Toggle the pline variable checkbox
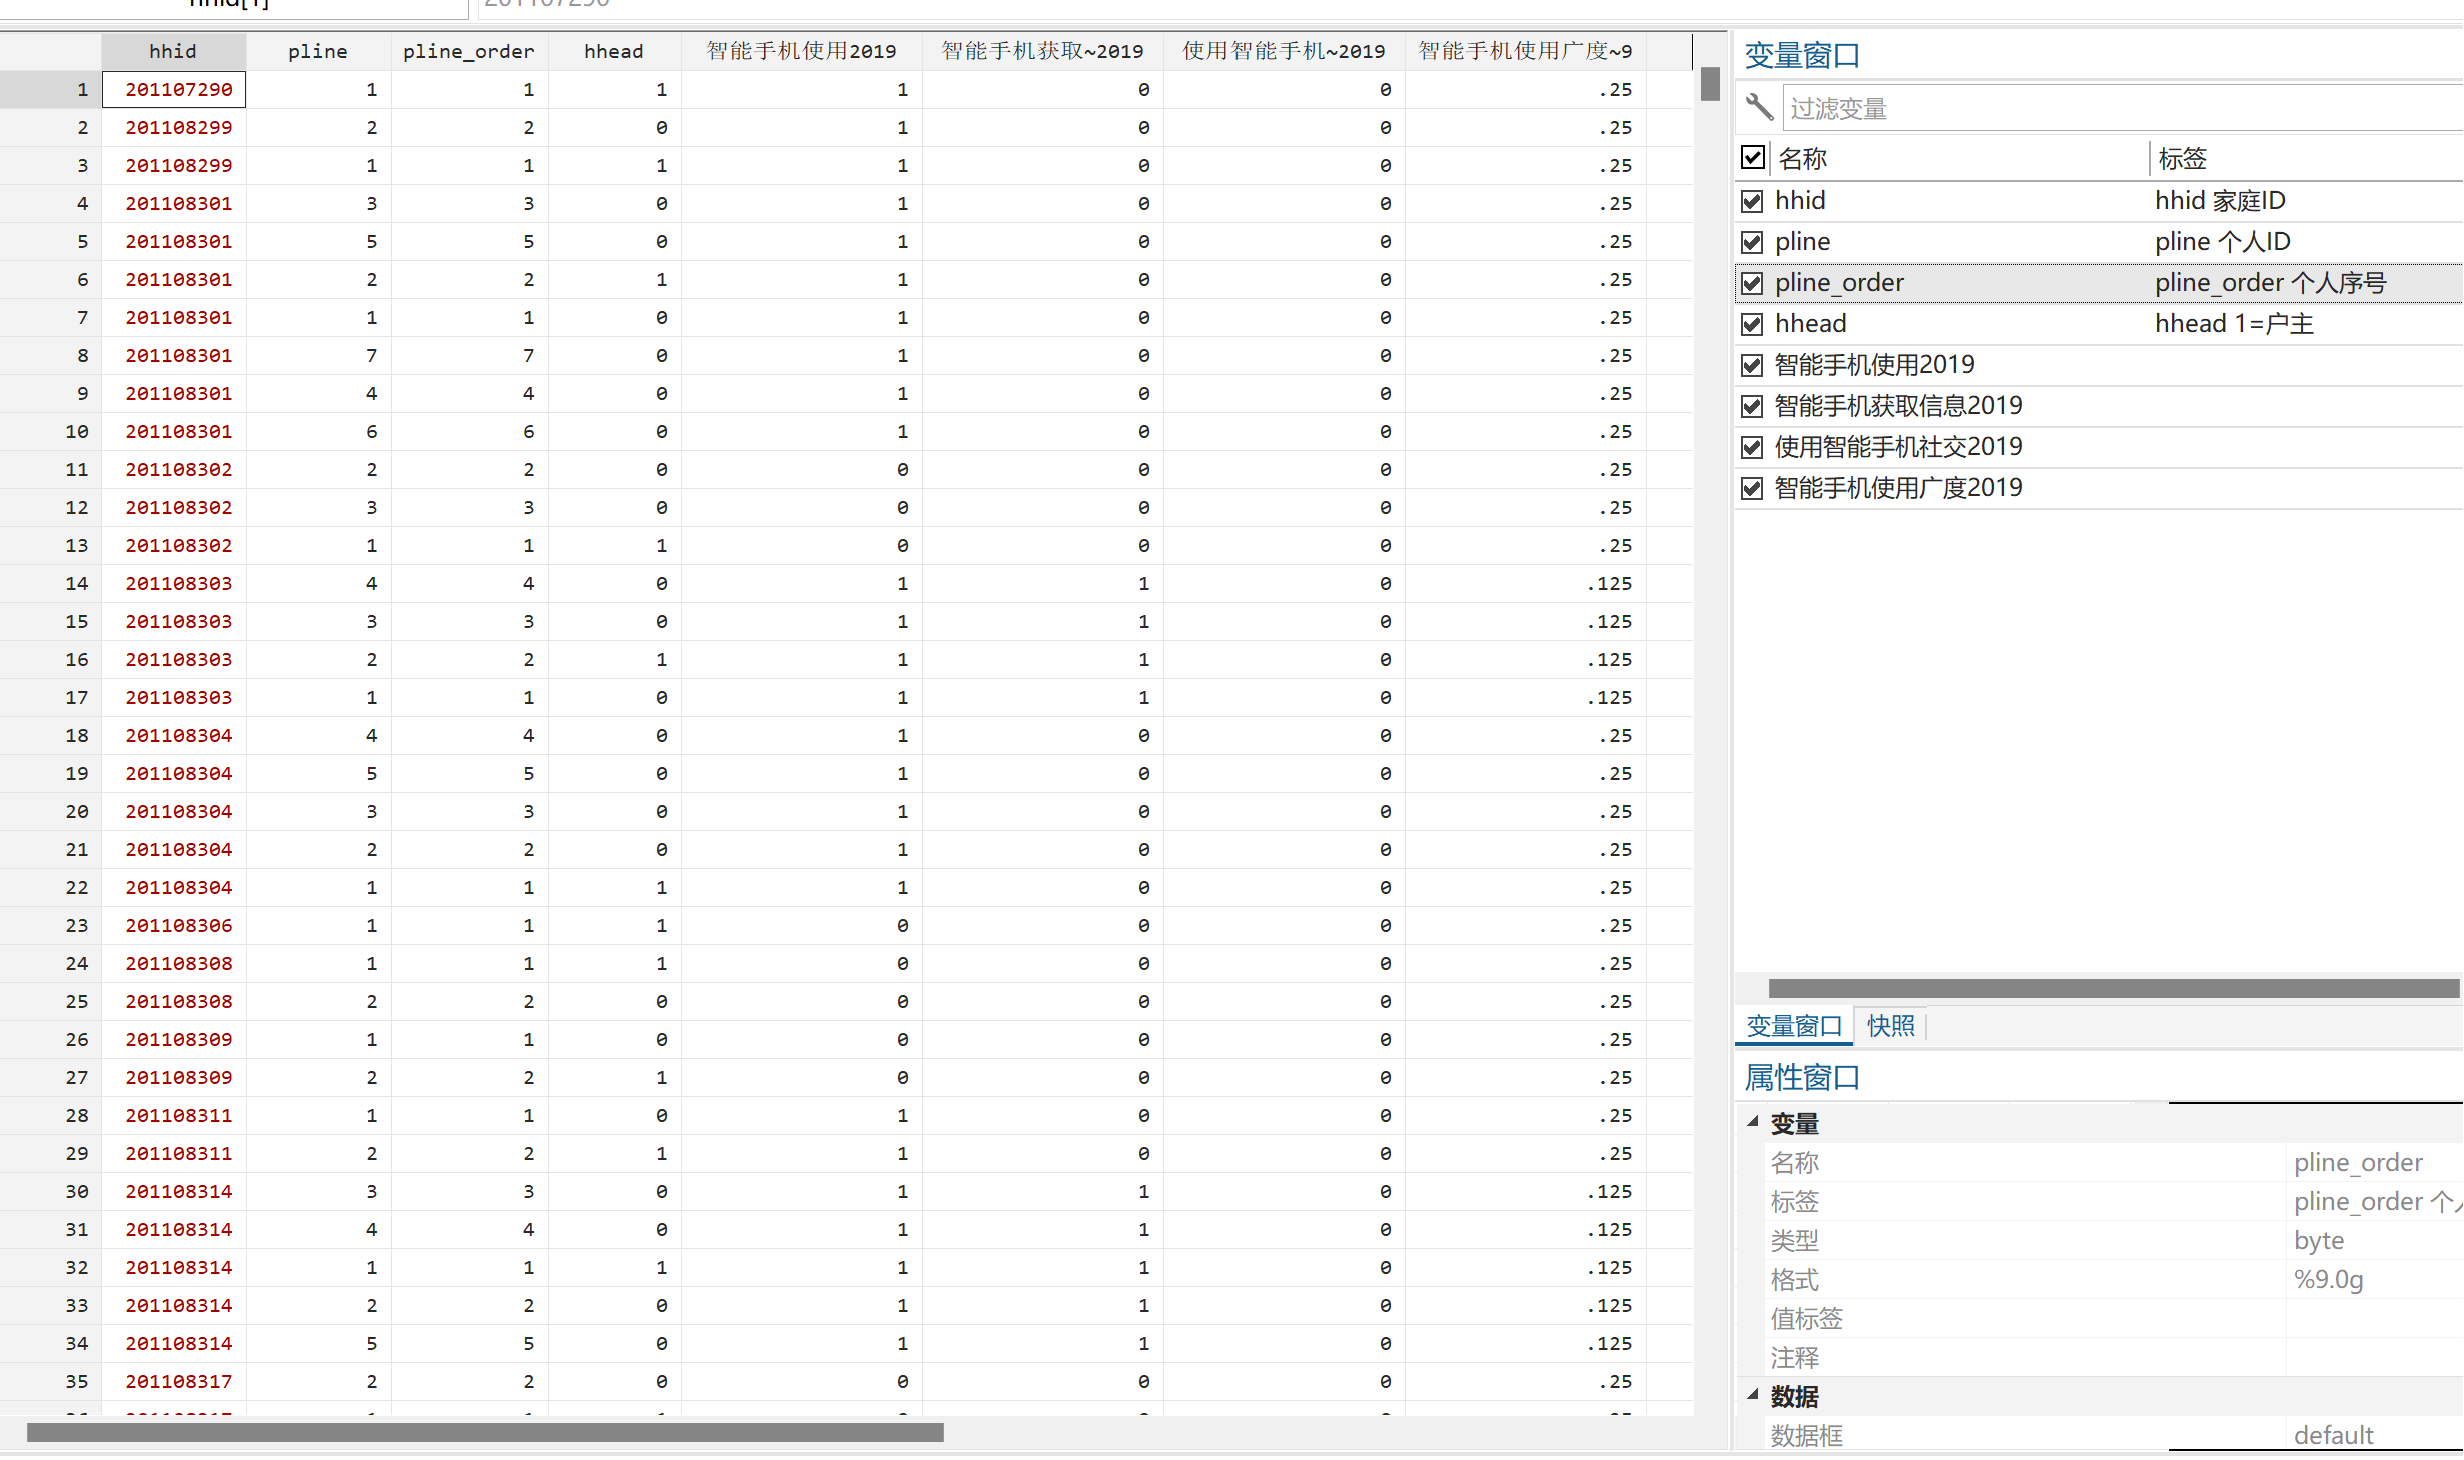The width and height of the screenshot is (2464, 1460). coord(1752,242)
